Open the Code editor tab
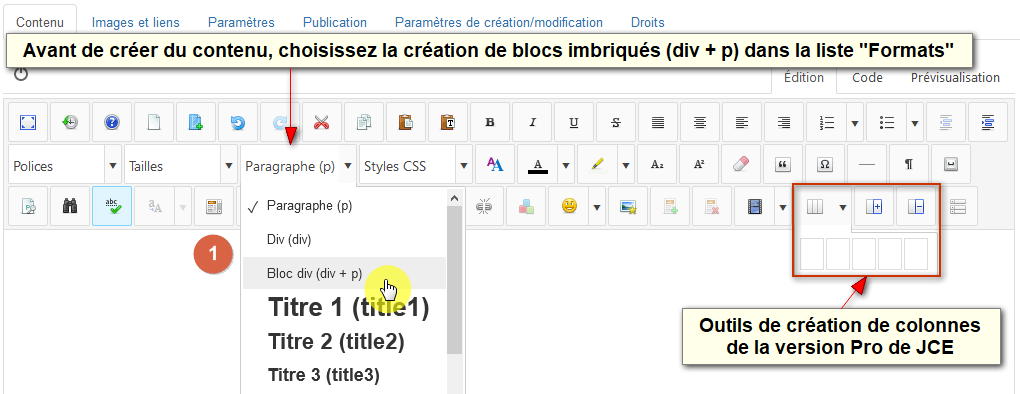The image size is (1020, 394). (x=867, y=77)
